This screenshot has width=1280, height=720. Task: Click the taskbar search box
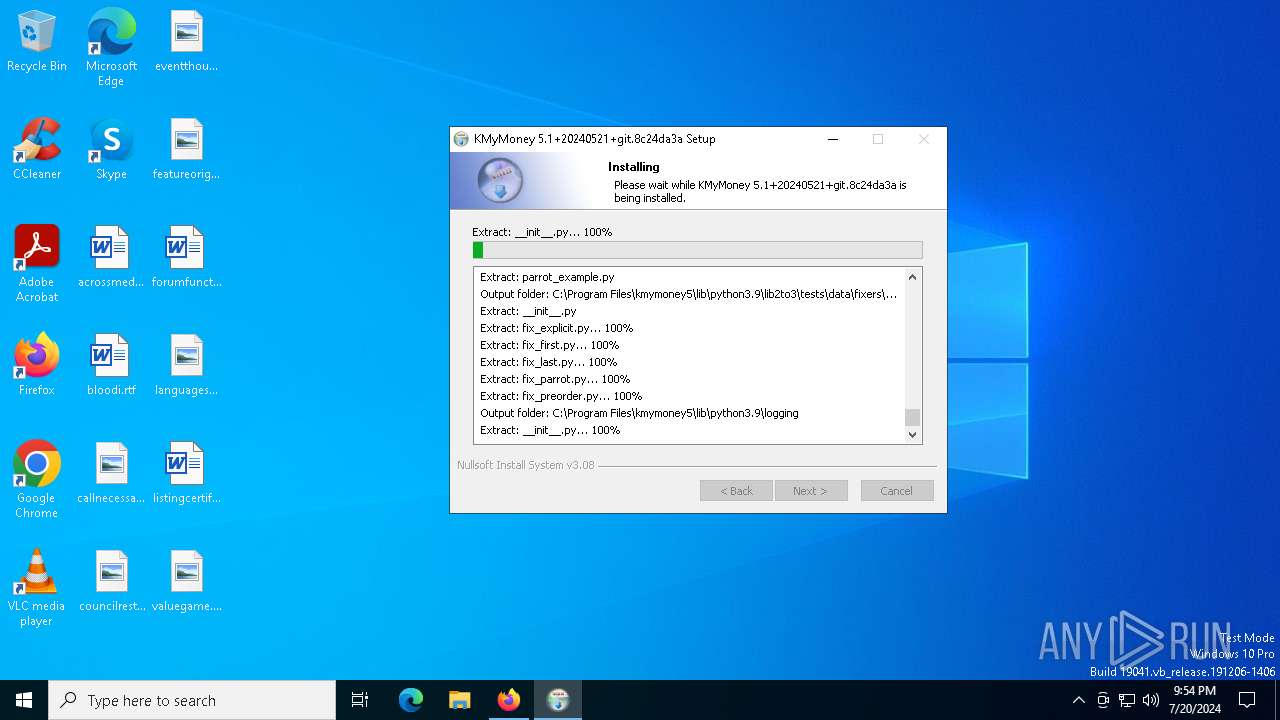coord(192,700)
